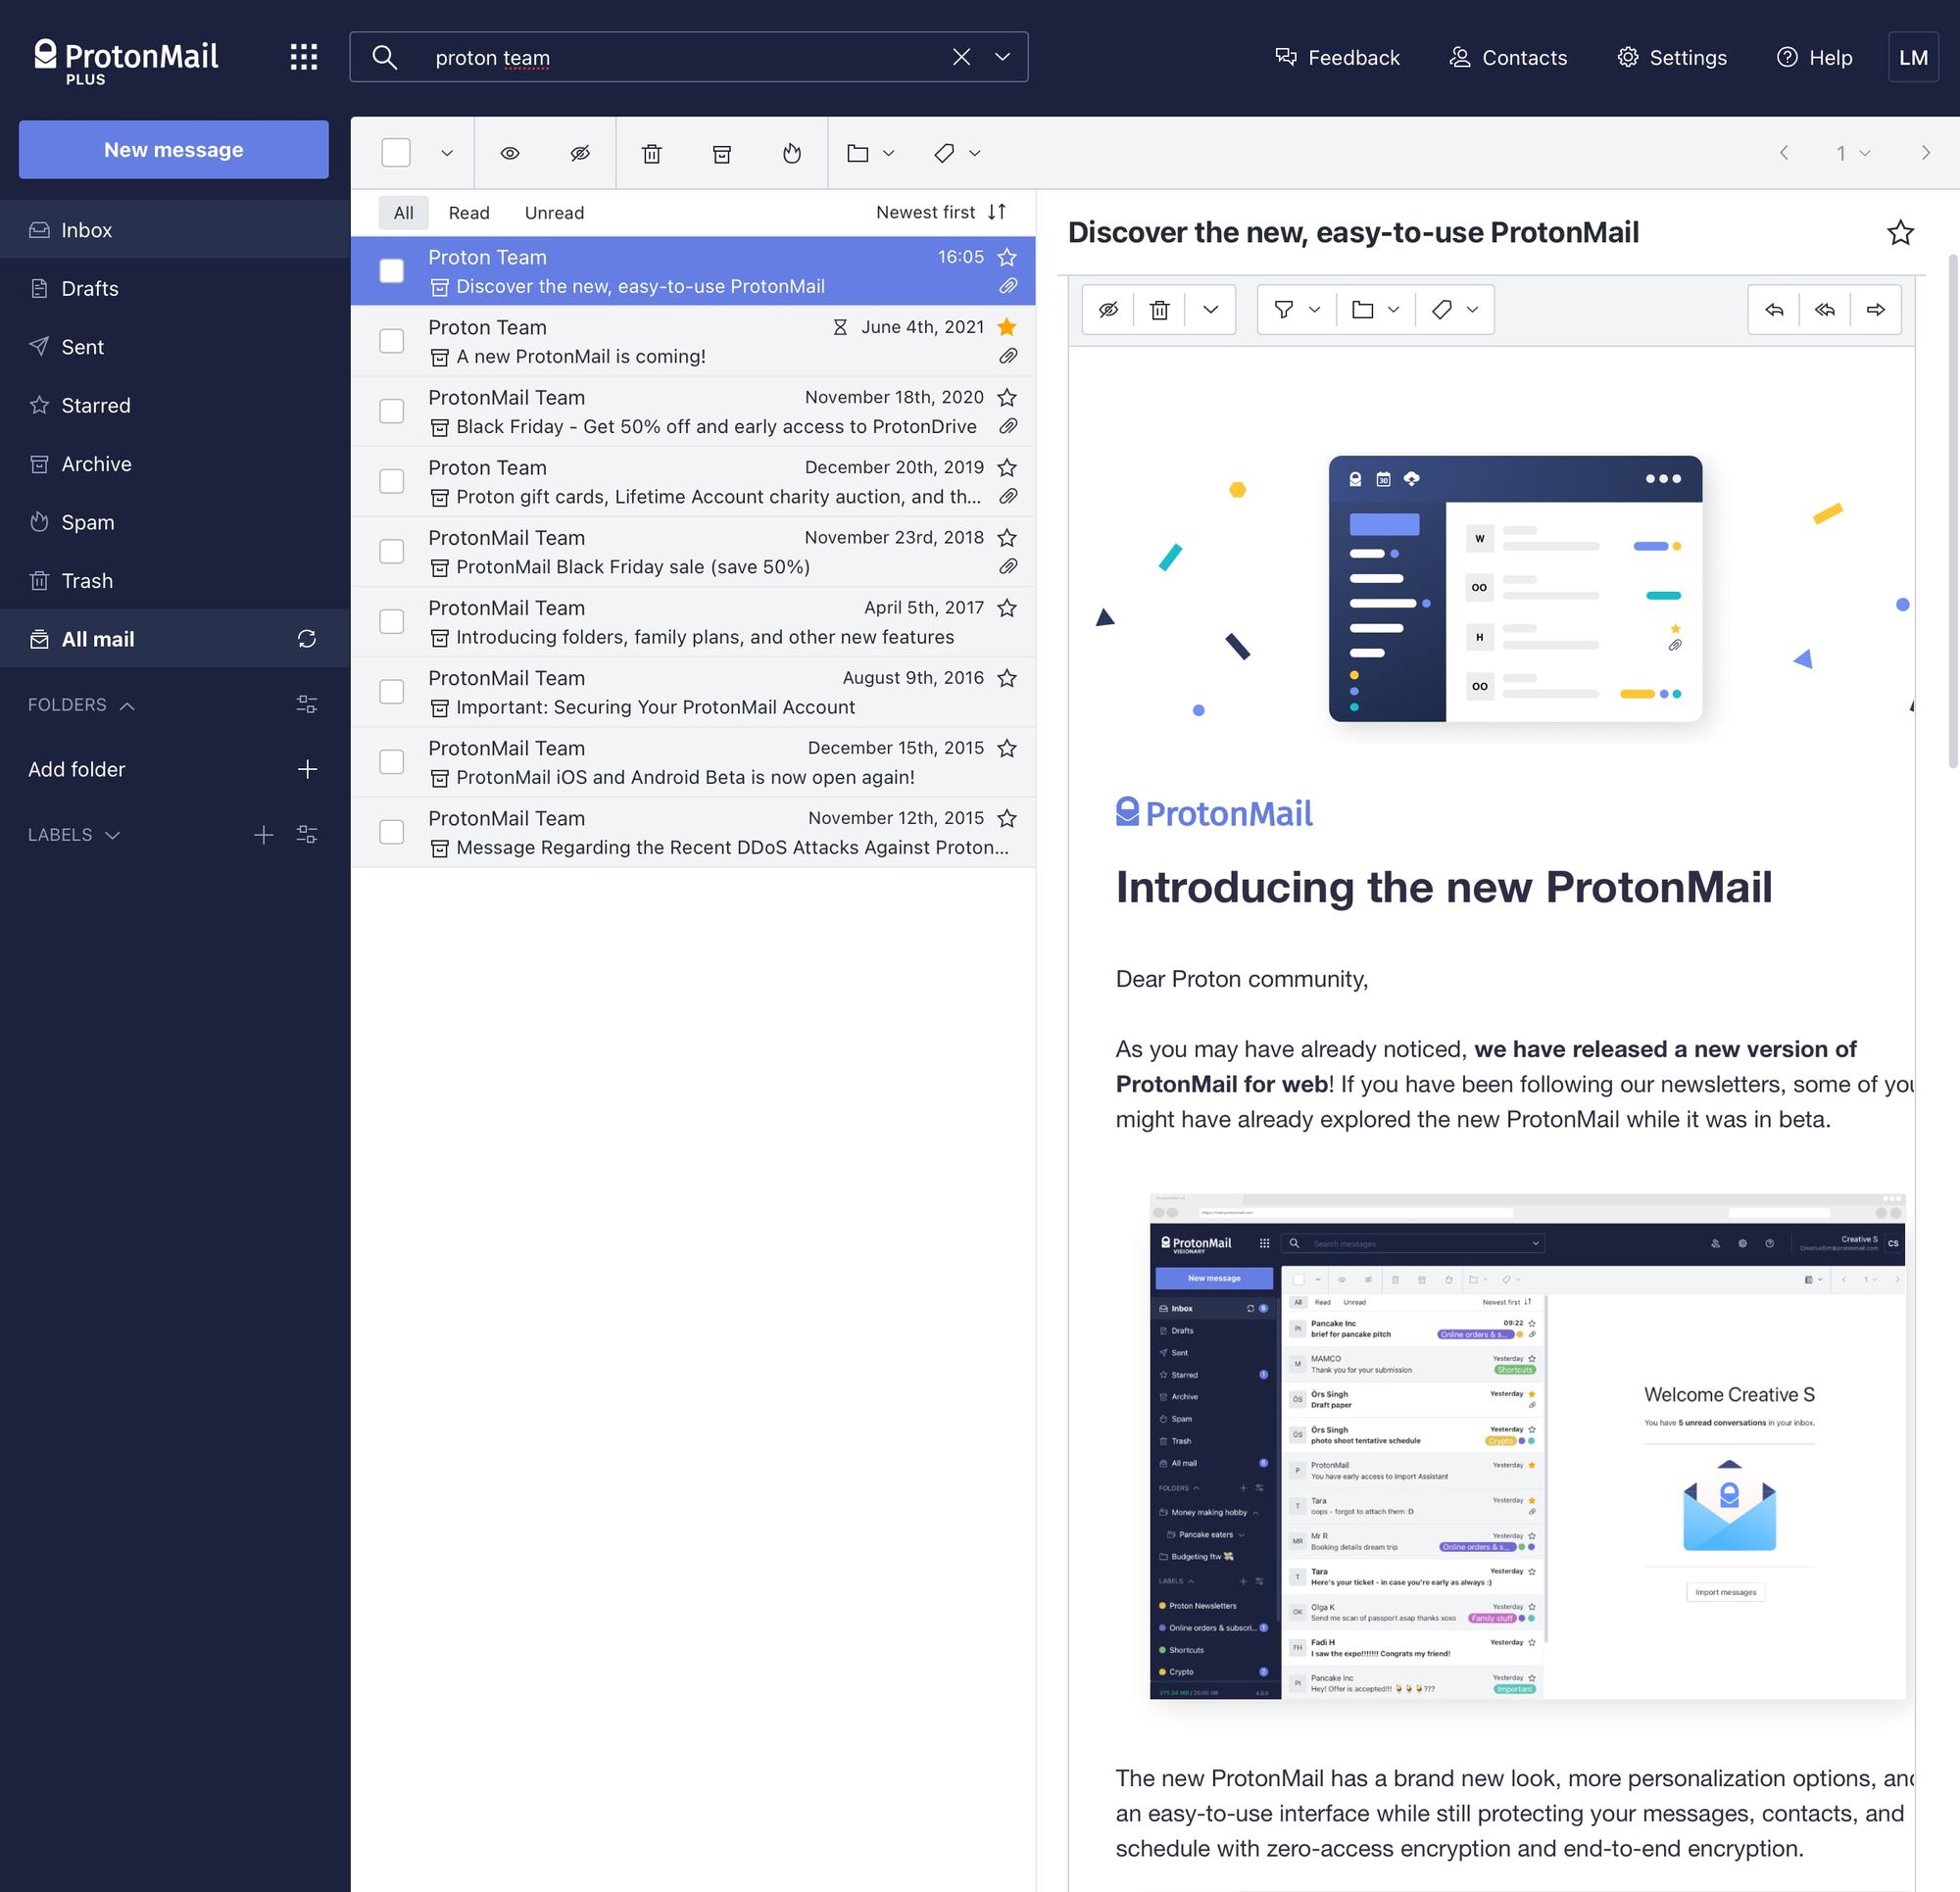Unstar the June 4th, 2021 email
Image resolution: width=1960 pixels, height=1892 pixels.
[x=1007, y=327]
